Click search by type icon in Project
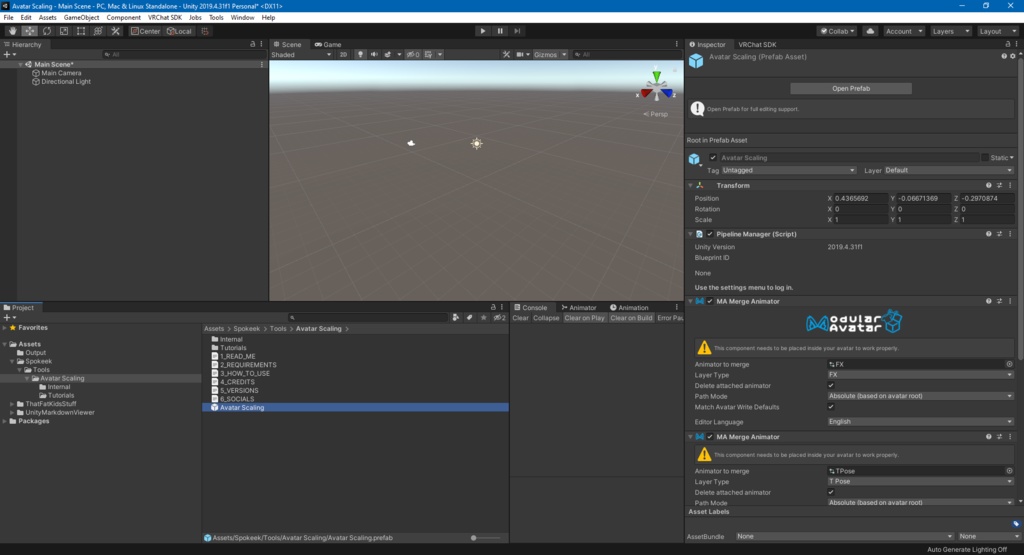1024x555 pixels. [456, 317]
